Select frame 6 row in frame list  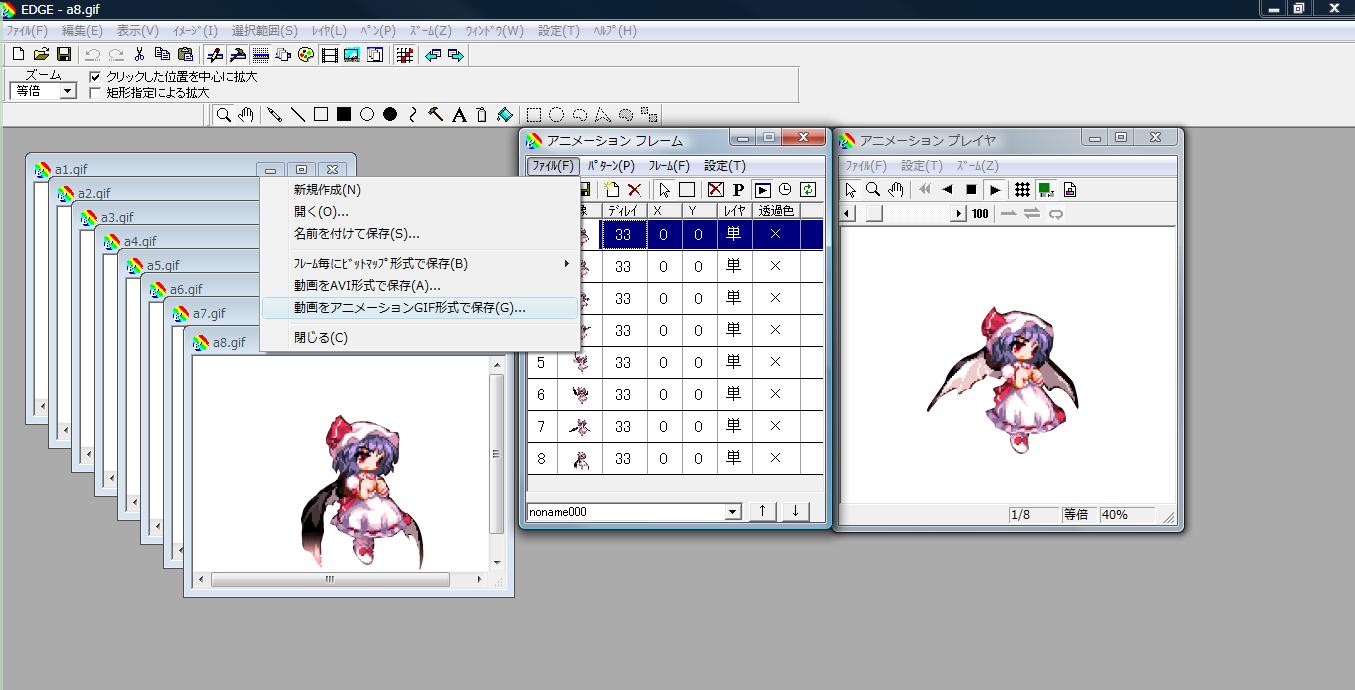point(675,395)
